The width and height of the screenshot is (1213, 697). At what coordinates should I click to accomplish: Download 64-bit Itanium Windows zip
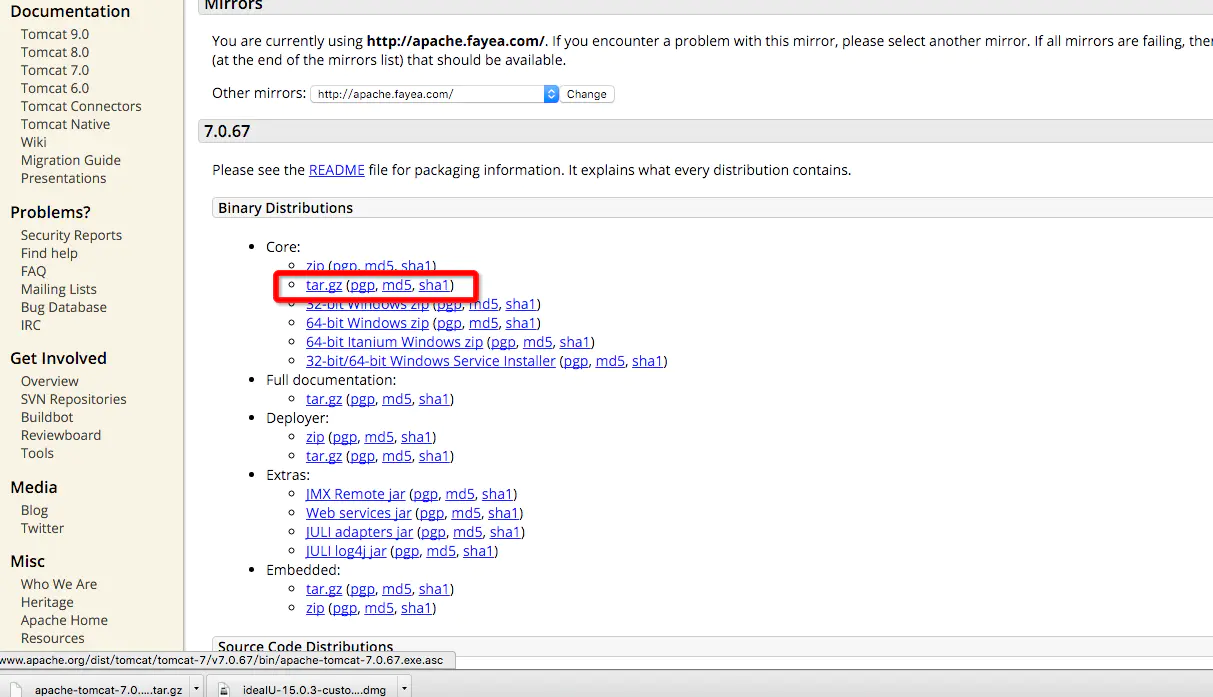point(394,342)
